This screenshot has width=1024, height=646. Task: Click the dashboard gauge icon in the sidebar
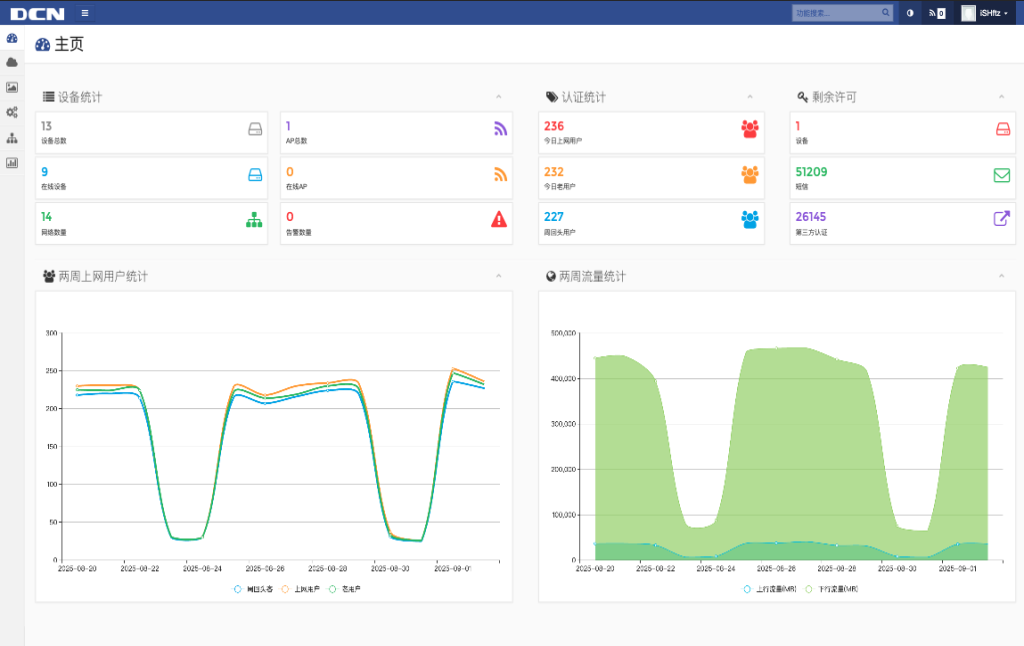coord(12,38)
